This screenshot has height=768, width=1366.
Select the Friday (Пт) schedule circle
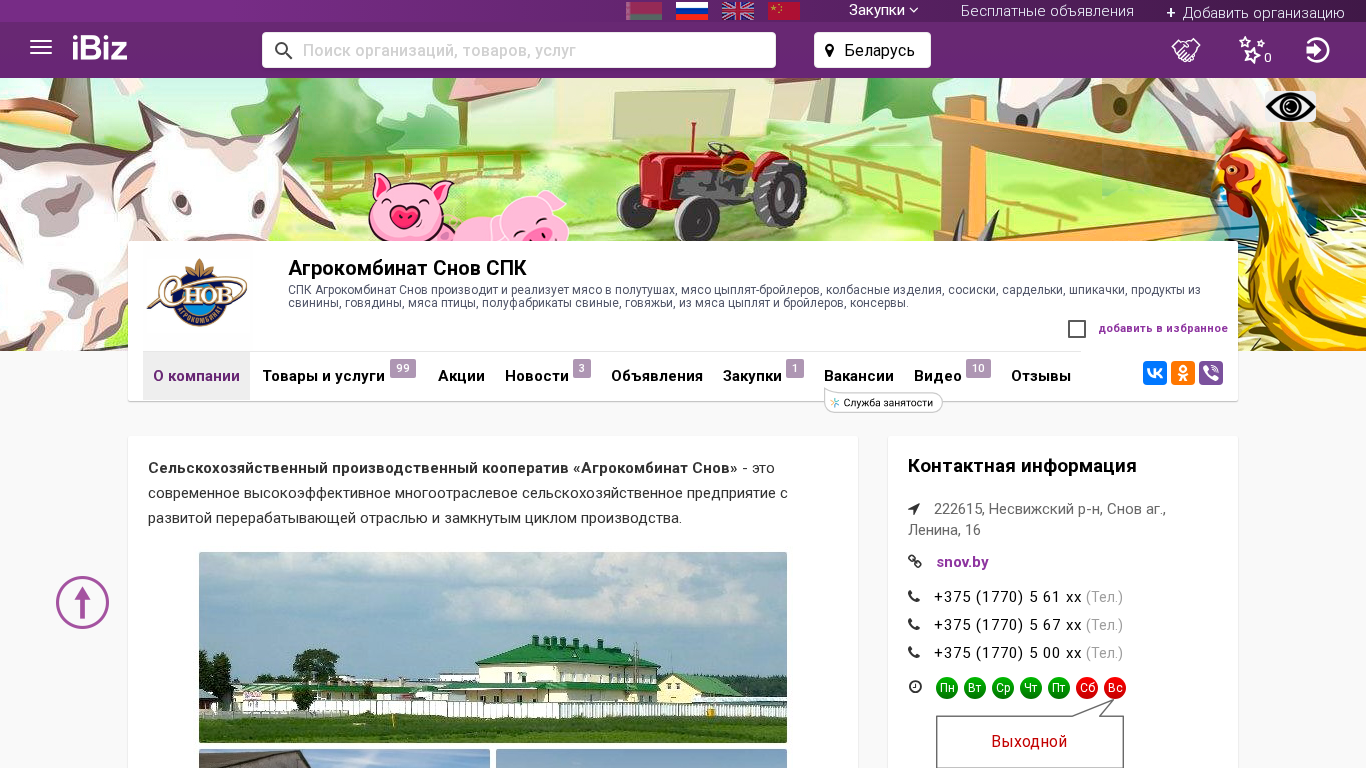coord(1059,688)
